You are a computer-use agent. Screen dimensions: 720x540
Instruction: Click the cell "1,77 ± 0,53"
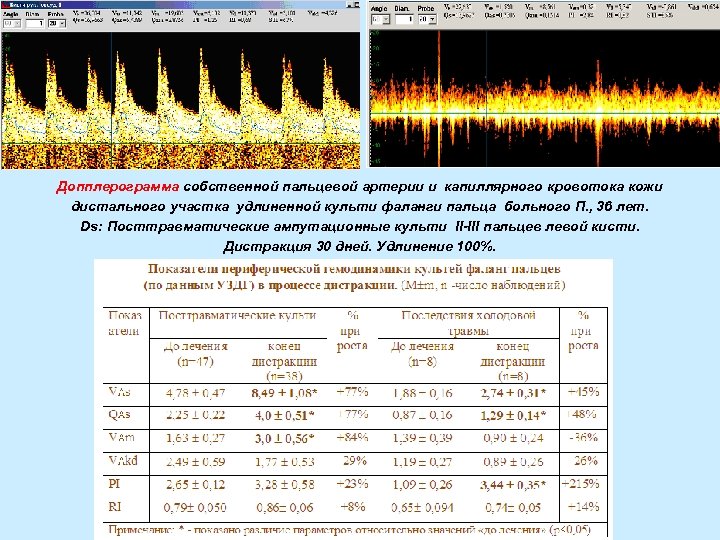(x=285, y=461)
